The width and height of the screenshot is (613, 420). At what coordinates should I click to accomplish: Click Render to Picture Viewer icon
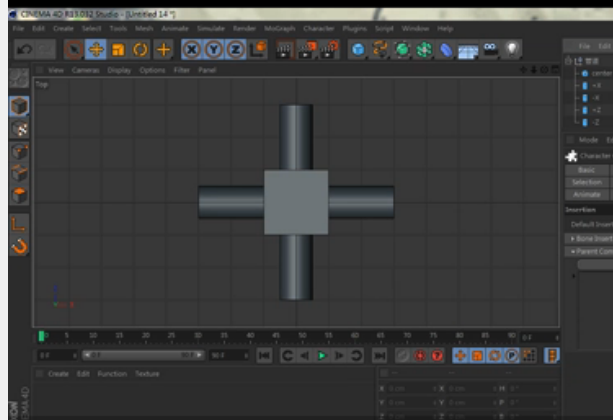(307, 50)
